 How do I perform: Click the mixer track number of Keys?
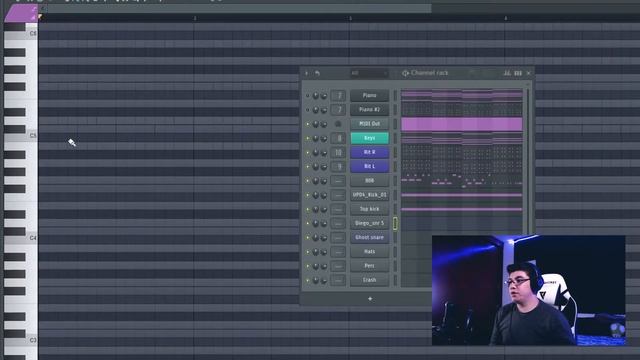click(x=338, y=138)
